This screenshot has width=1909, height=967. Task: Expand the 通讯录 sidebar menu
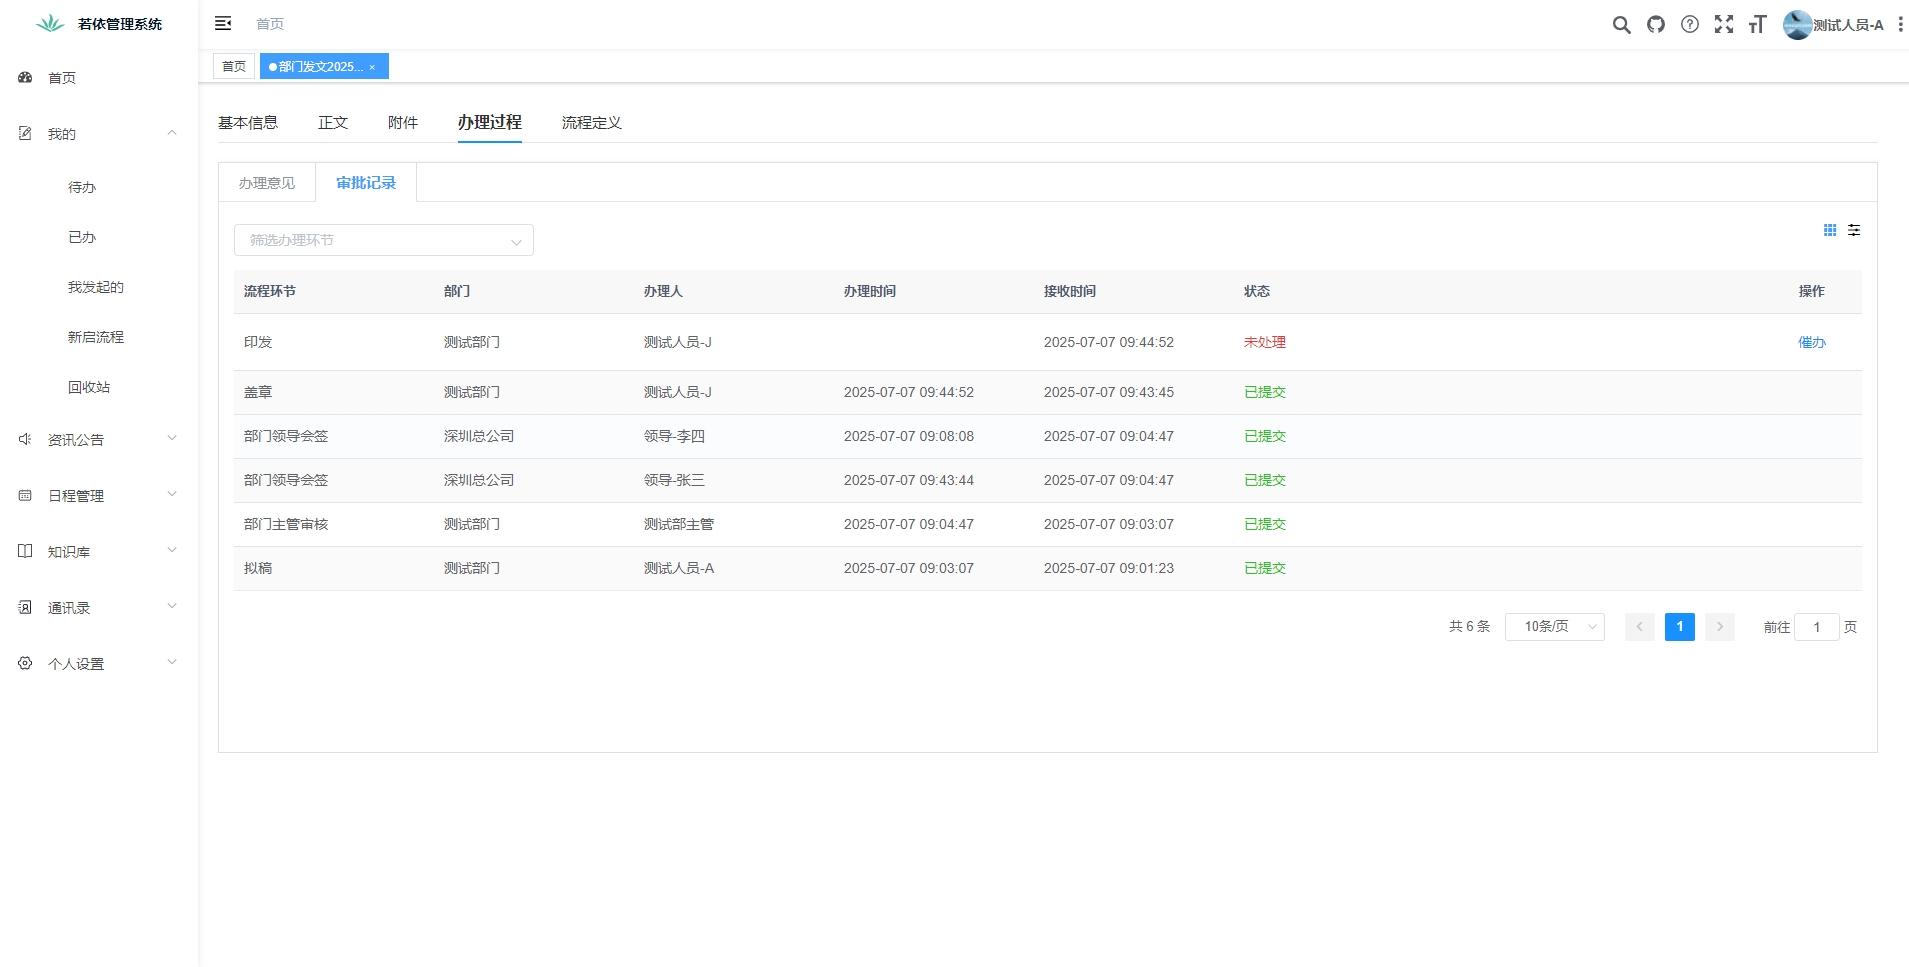pos(172,606)
